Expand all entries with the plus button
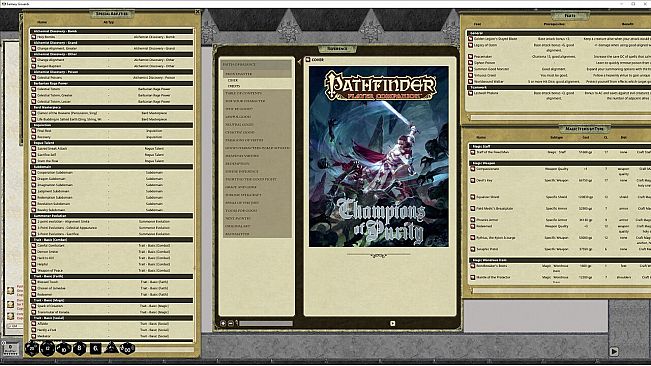The width and height of the screenshot is (651, 366). pos(223,323)
